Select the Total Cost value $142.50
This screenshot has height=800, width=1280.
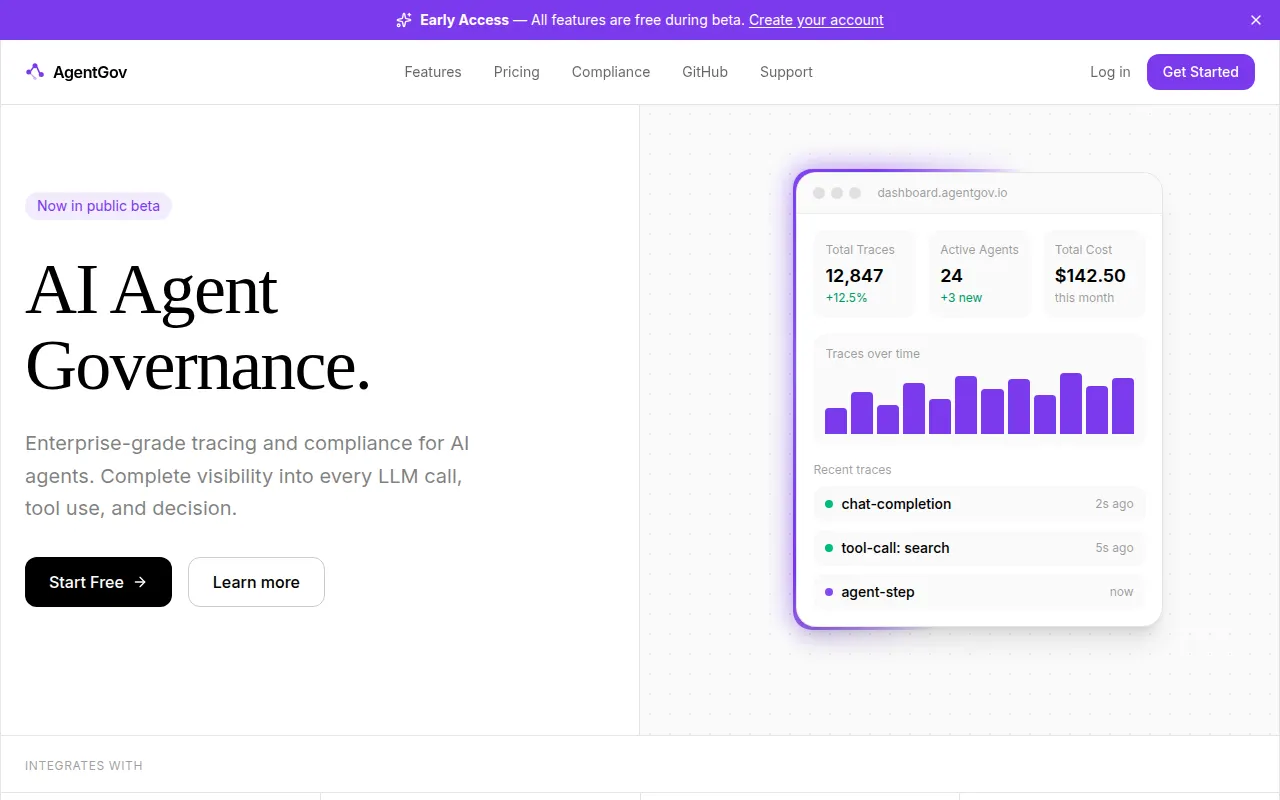coord(1090,275)
